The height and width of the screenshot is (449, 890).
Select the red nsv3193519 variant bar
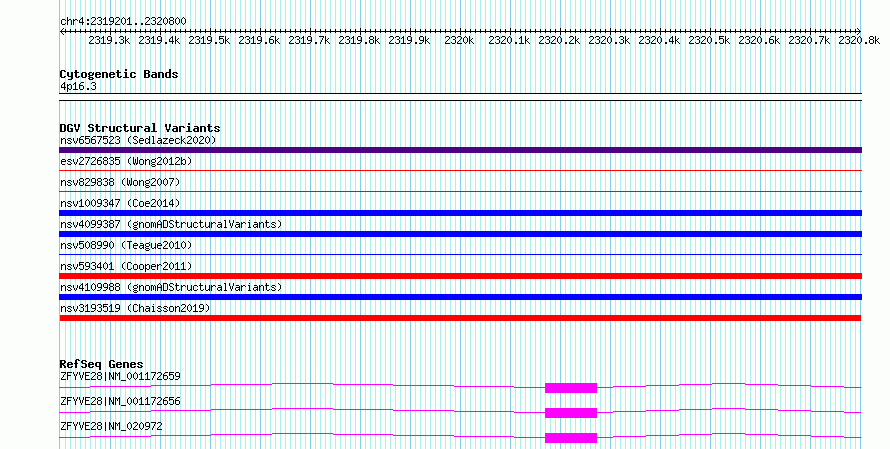pos(460,318)
